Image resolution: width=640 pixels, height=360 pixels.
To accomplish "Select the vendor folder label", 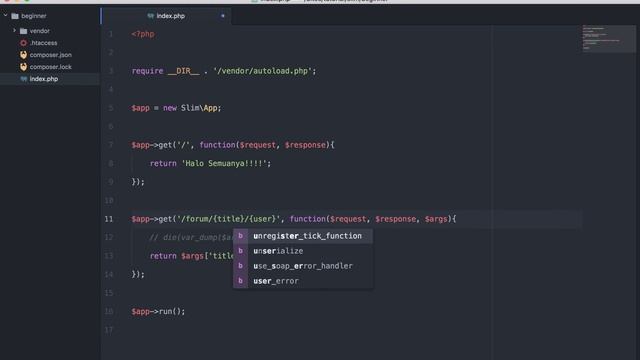I will click(40, 31).
